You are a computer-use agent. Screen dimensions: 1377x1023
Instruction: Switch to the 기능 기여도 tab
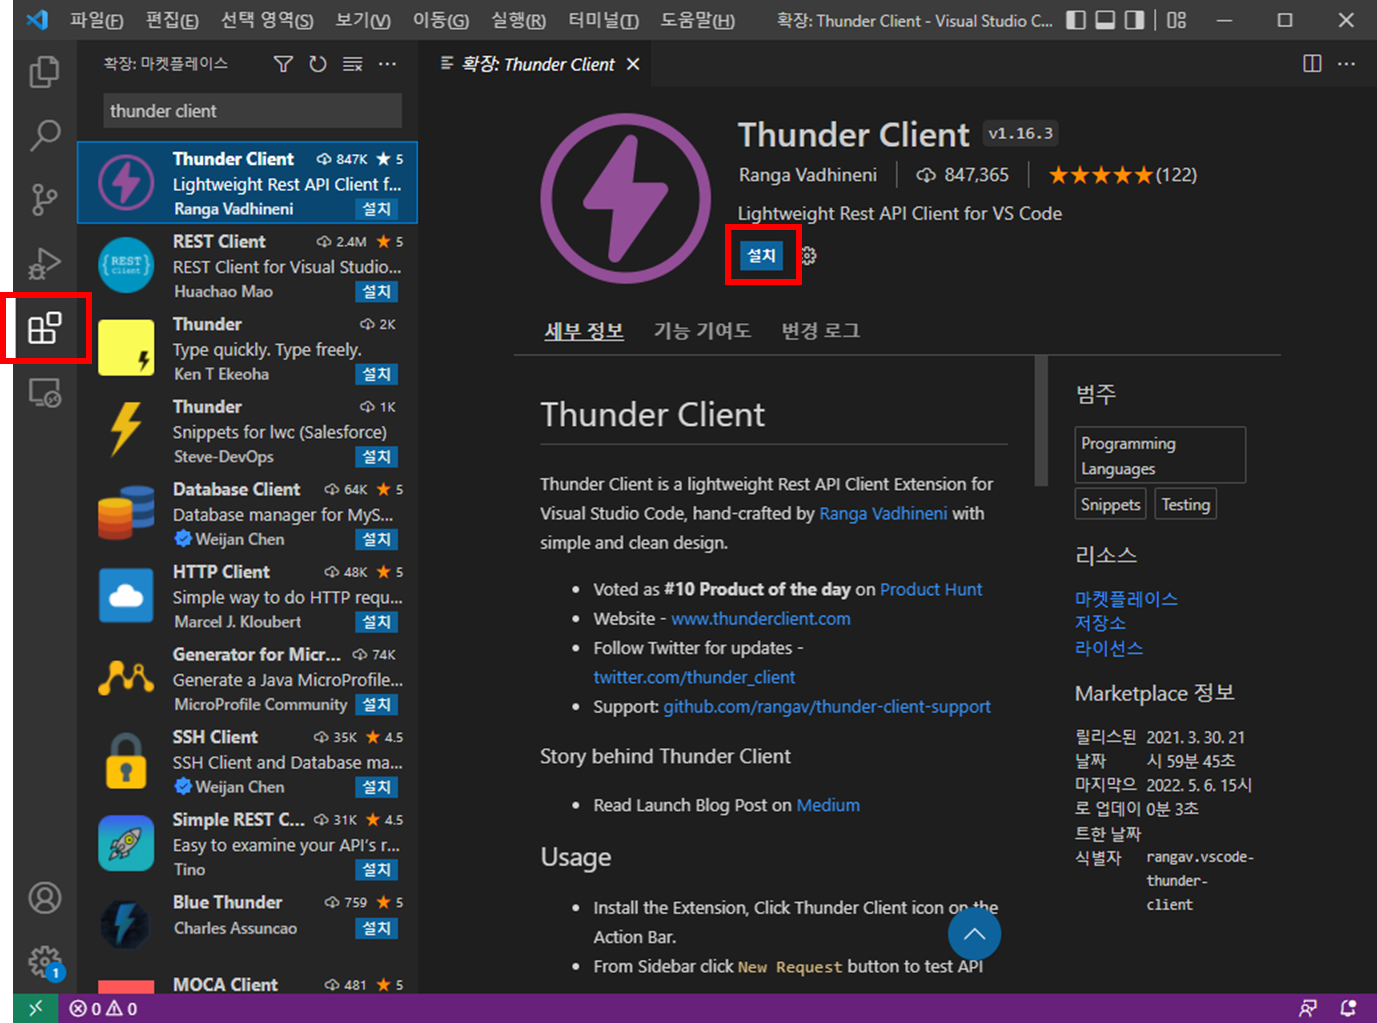point(702,331)
